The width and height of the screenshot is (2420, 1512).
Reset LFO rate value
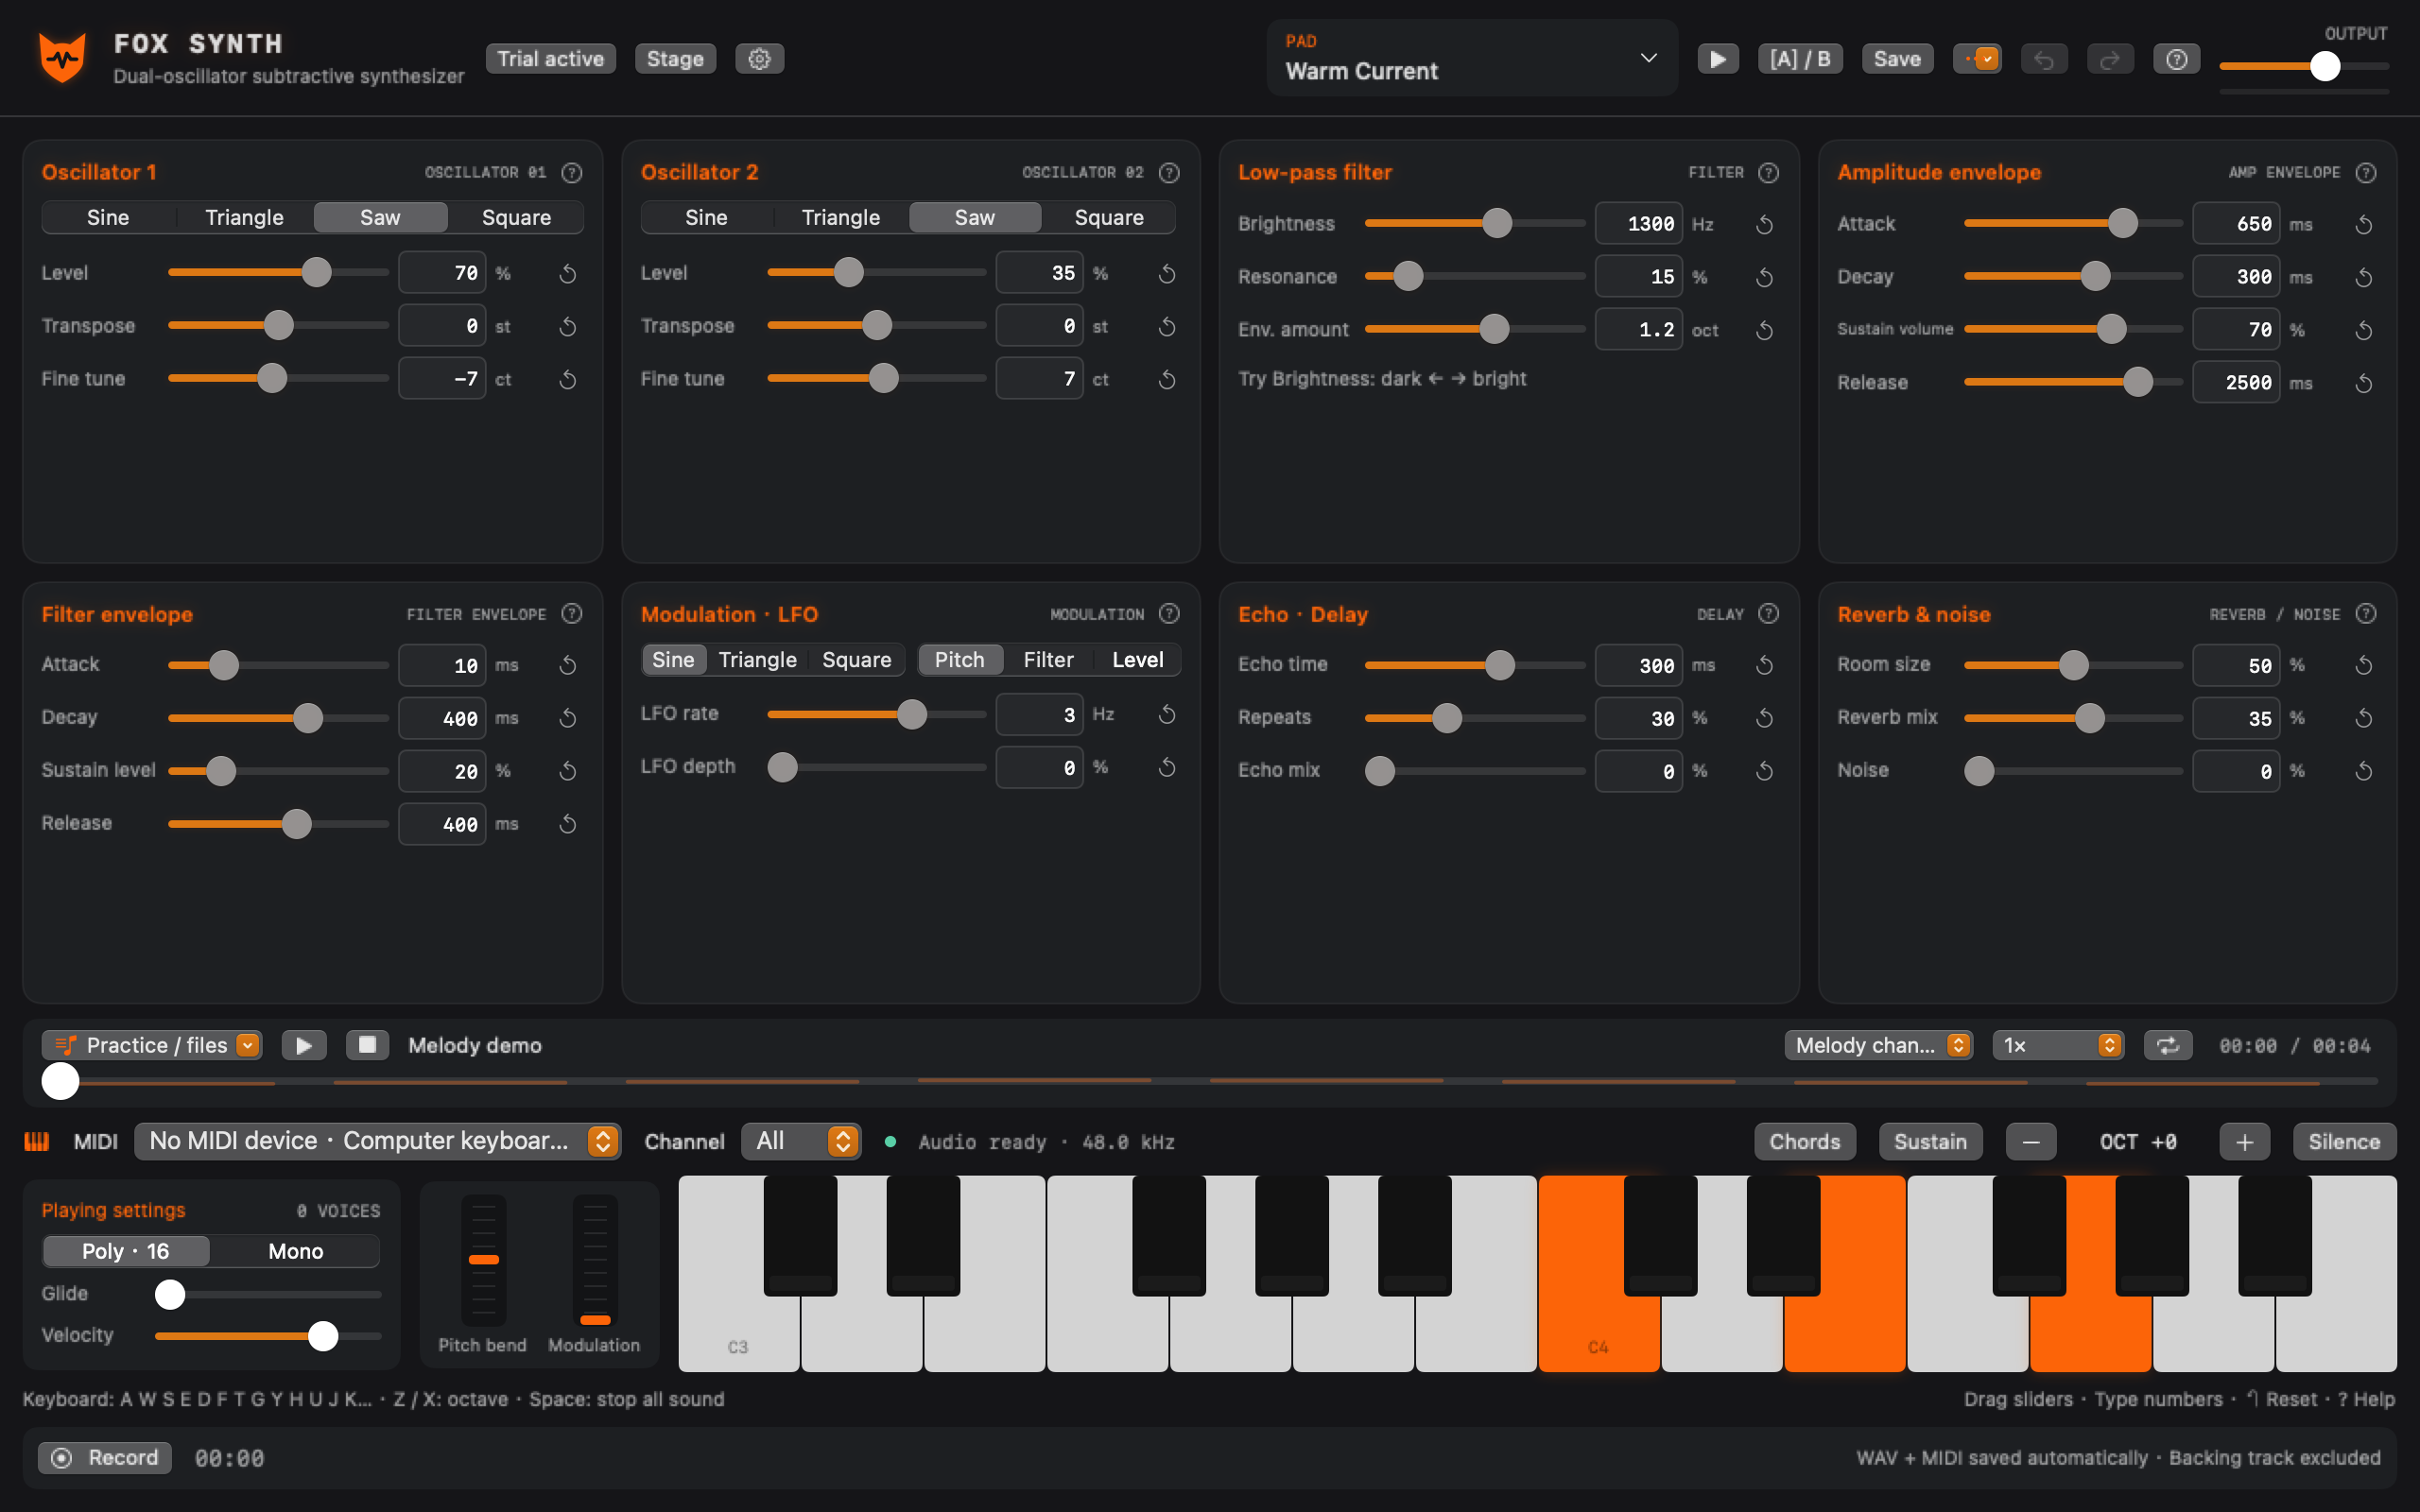(1166, 715)
